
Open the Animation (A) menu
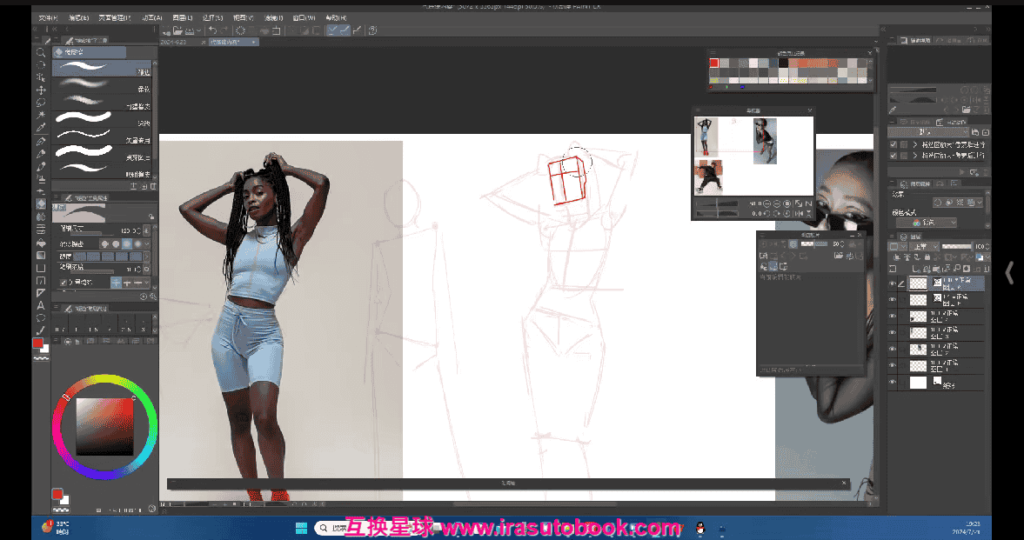(152, 18)
